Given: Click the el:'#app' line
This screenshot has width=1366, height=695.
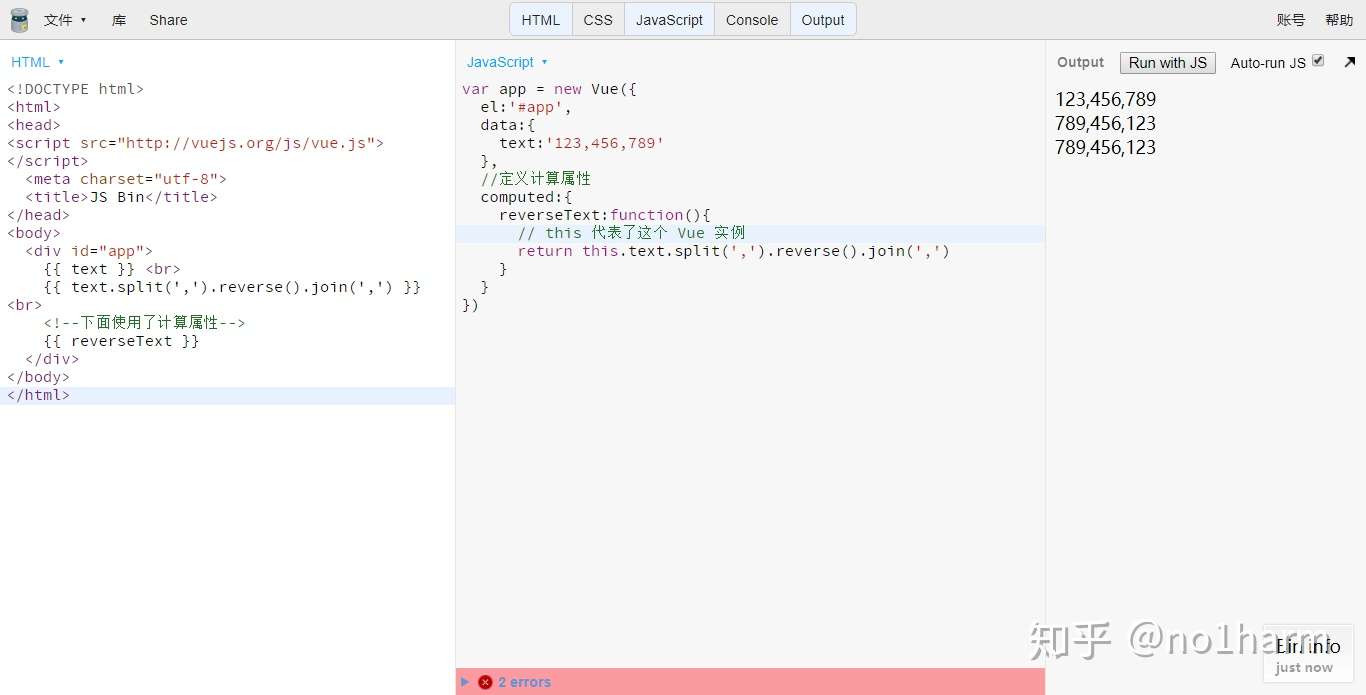Looking at the screenshot, I should pos(526,107).
